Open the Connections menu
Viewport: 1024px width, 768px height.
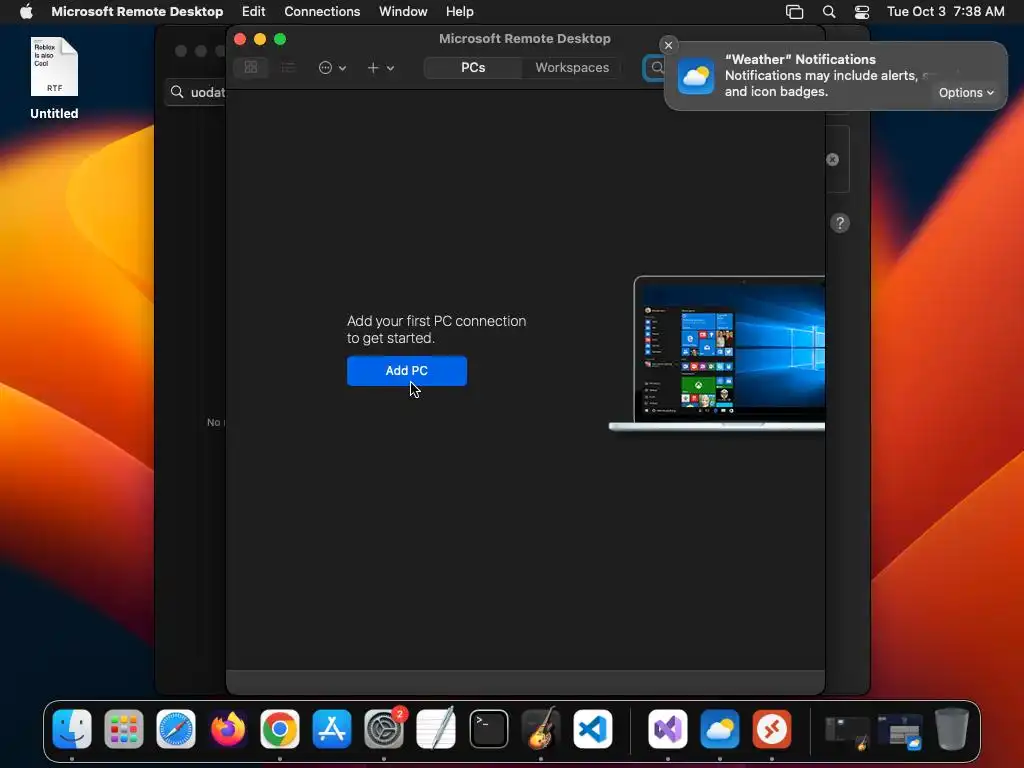coord(322,12)
